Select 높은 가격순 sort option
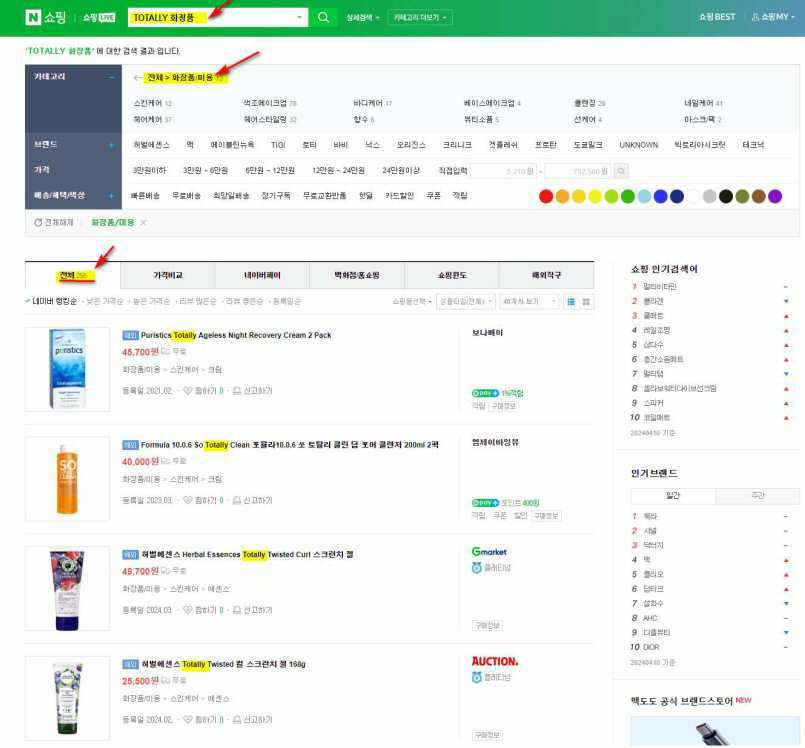Viewport: 805px width, 748px height. (151, 301)
